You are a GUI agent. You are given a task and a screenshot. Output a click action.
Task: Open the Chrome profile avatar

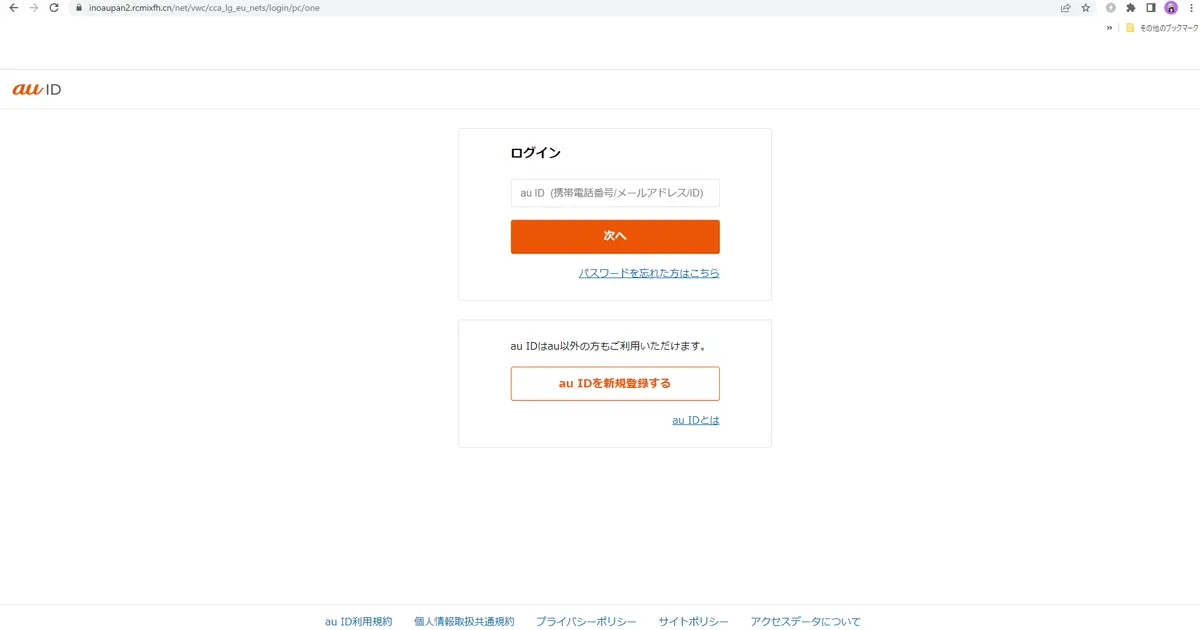[1171, 8]
